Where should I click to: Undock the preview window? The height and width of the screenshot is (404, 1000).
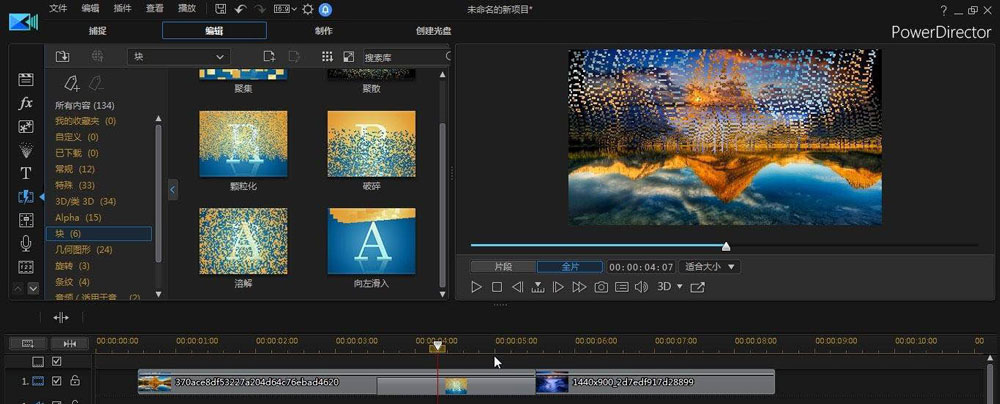pos(698,287)
